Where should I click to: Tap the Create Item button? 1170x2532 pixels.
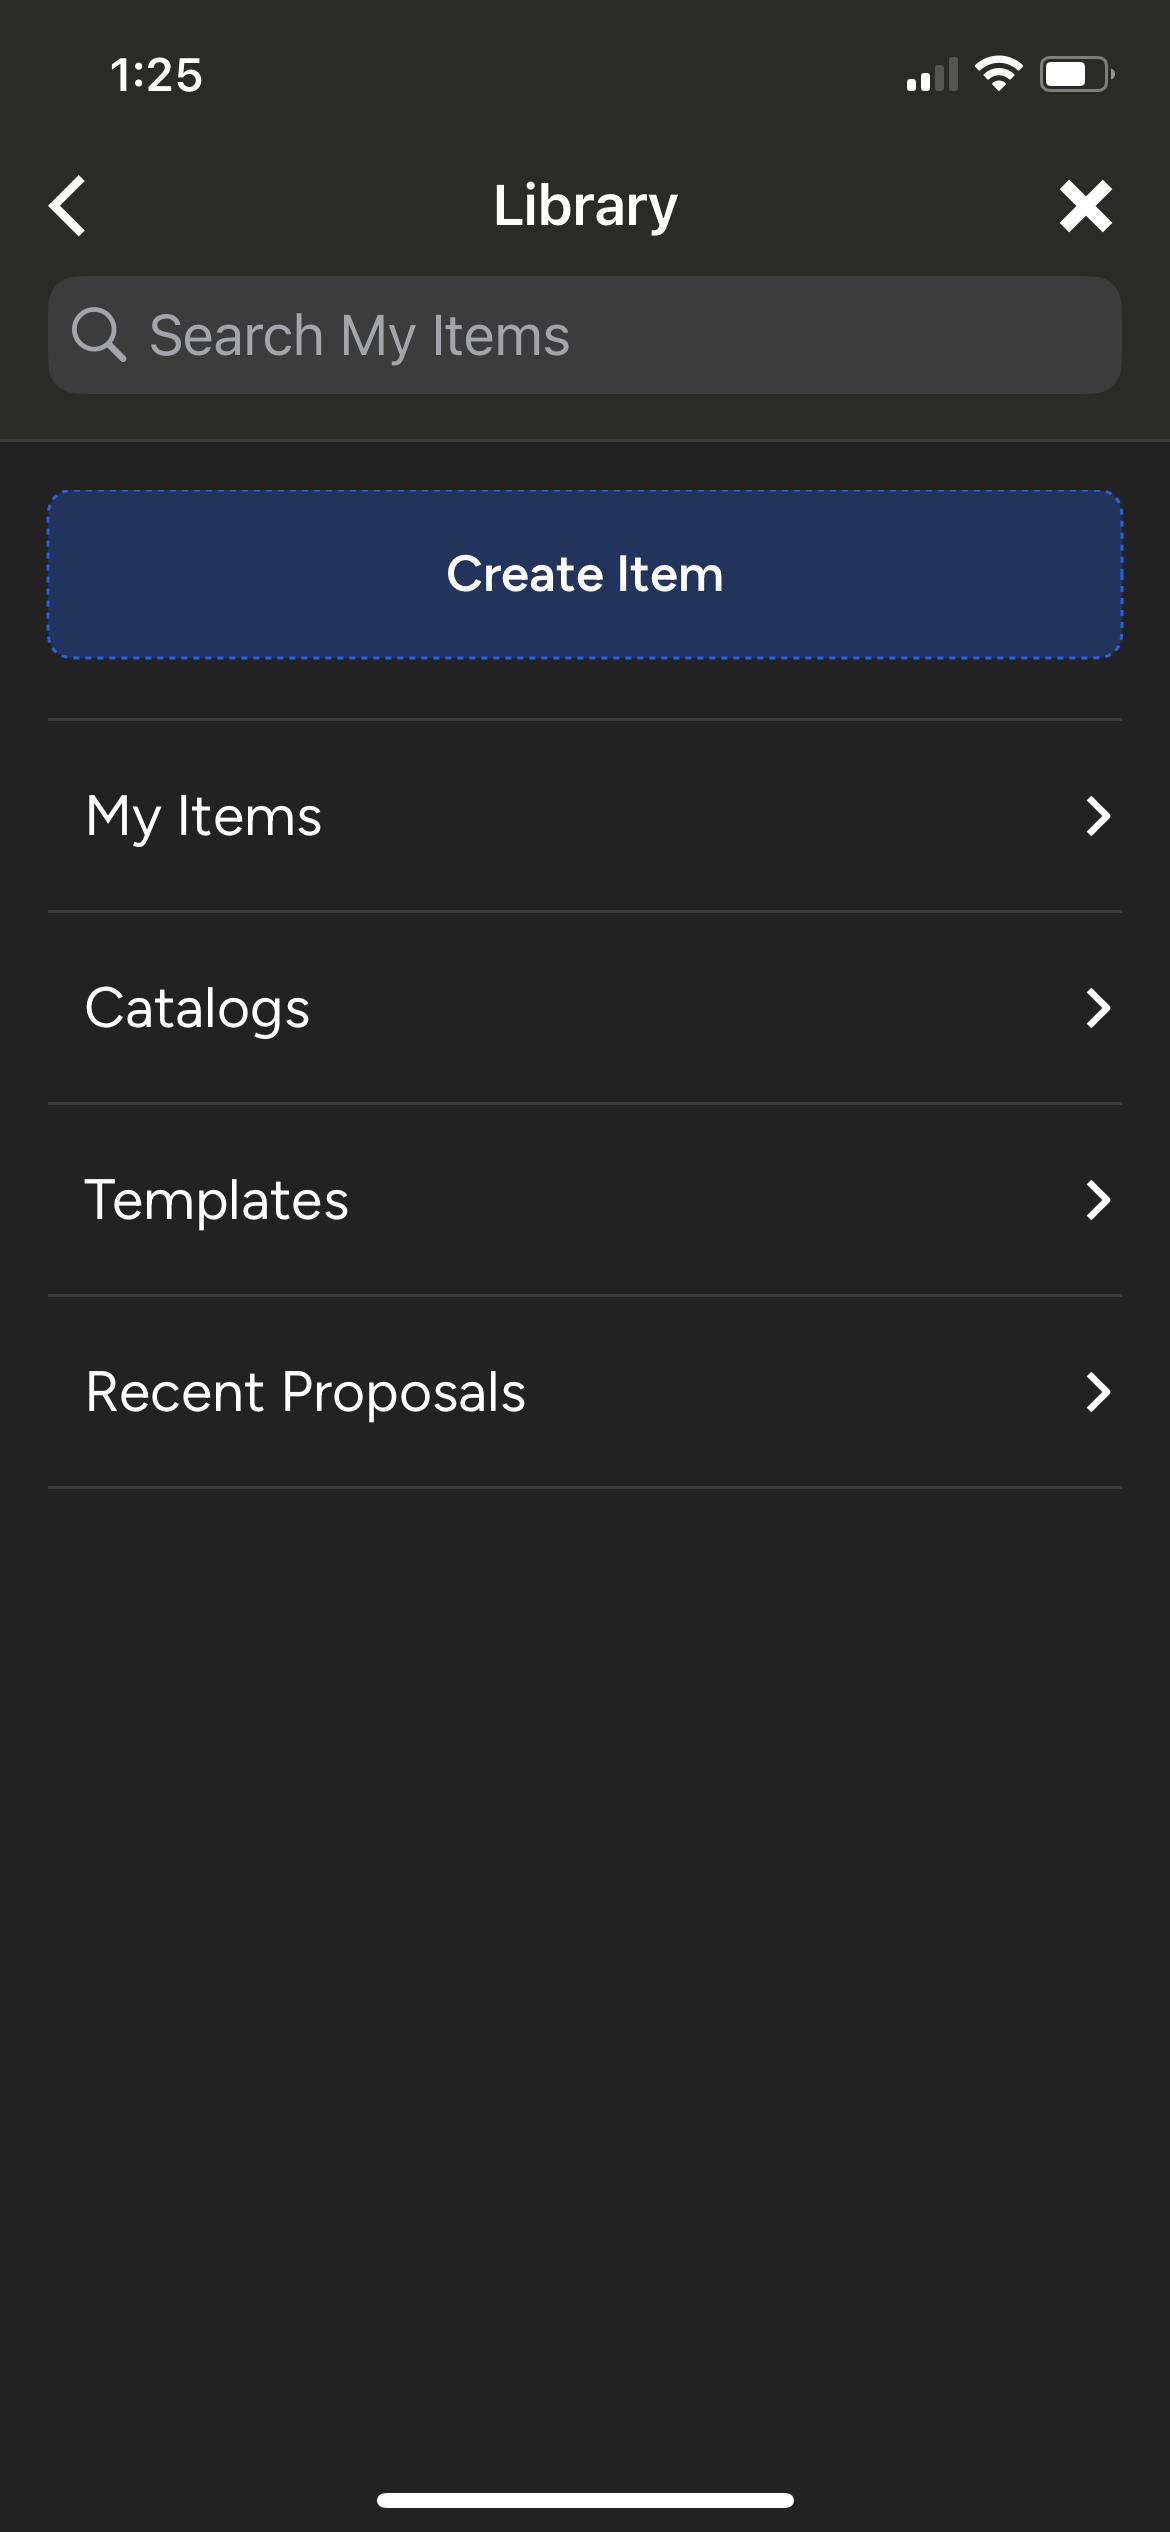(585, 574)
